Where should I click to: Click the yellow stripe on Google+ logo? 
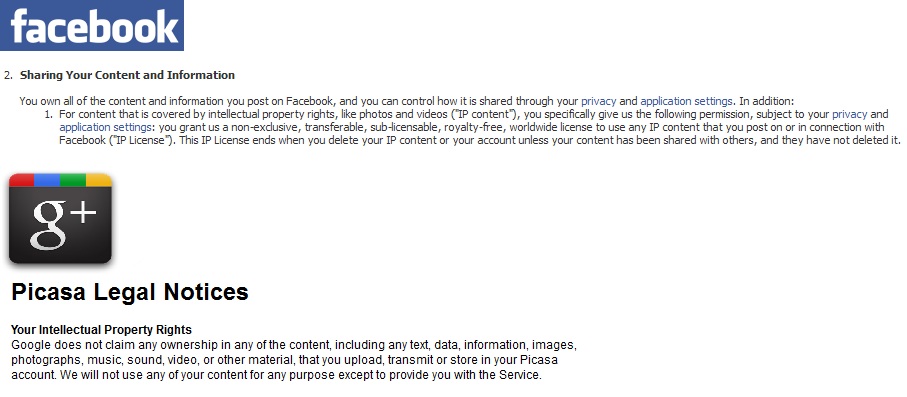99,179
